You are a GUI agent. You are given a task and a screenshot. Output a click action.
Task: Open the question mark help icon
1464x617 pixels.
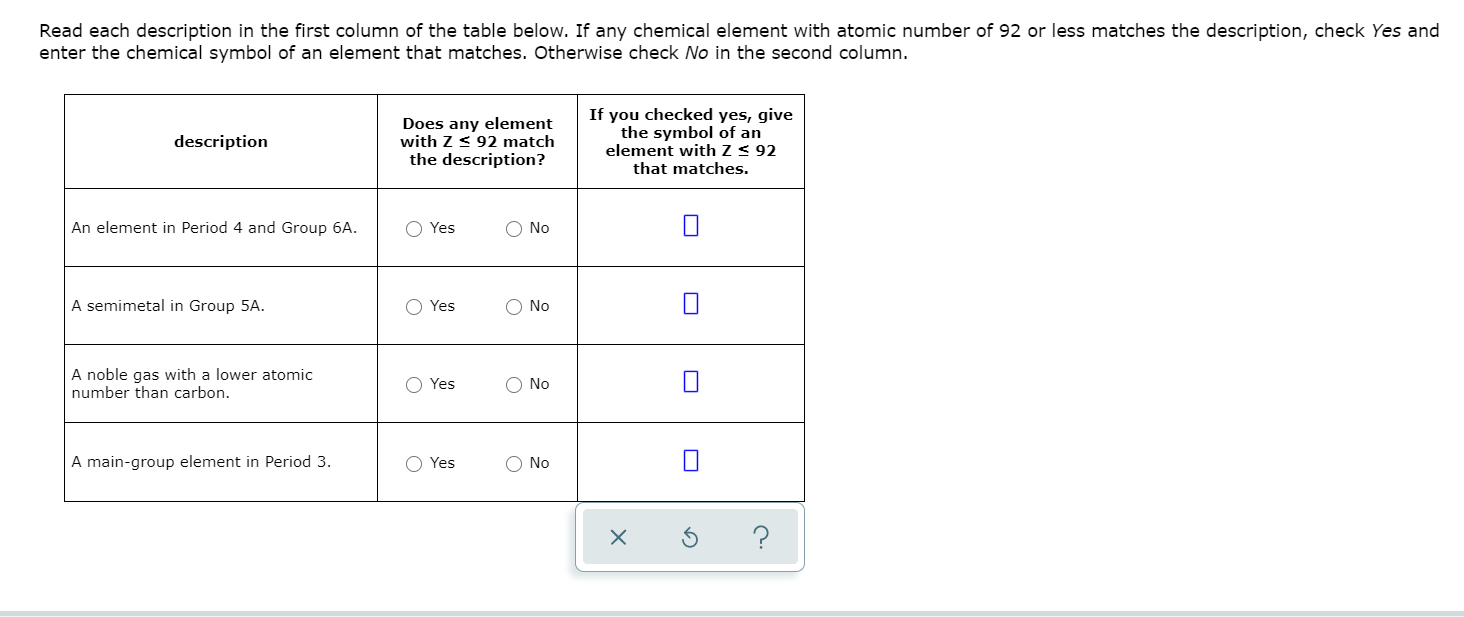pos(763,537)
